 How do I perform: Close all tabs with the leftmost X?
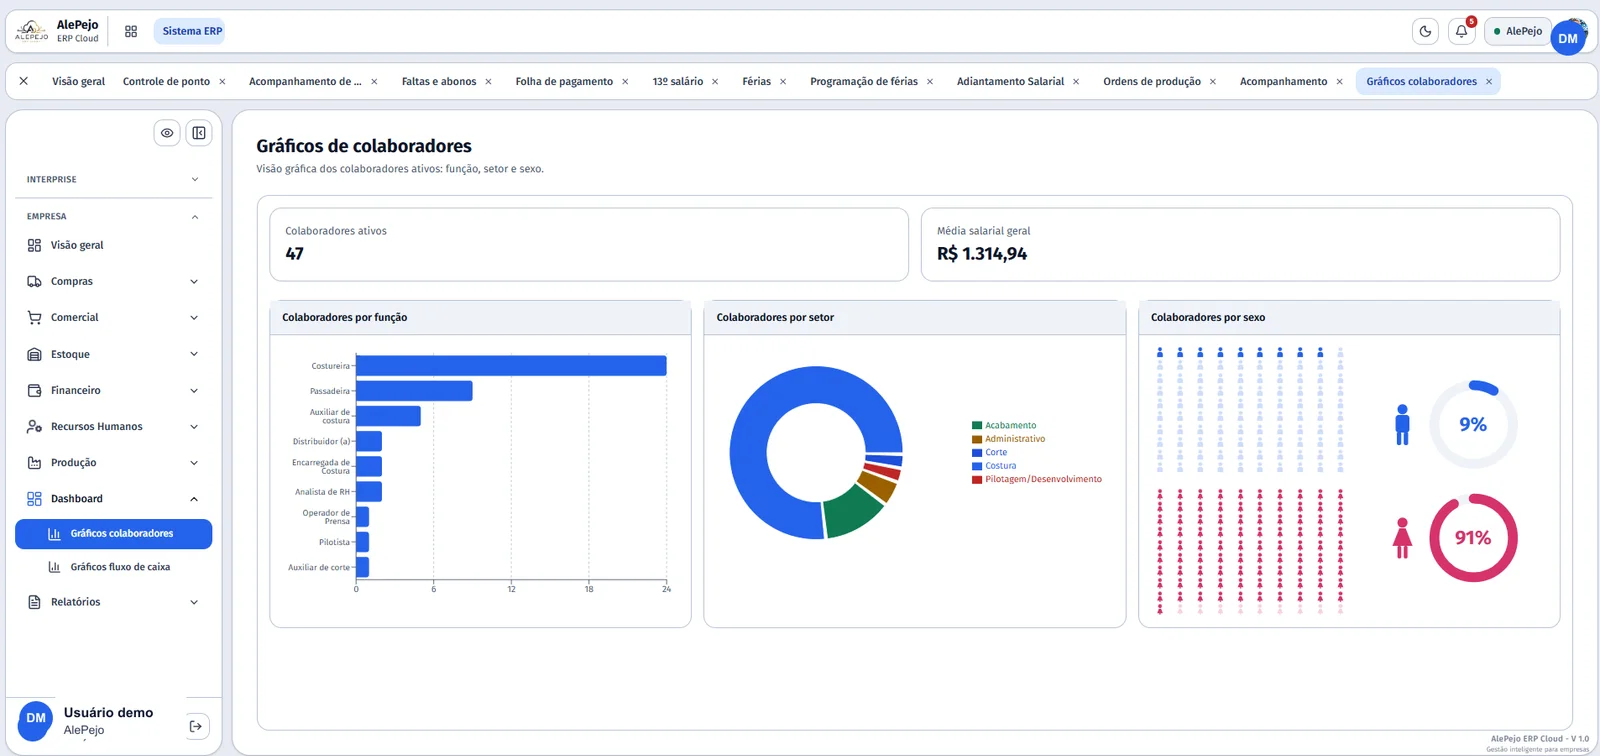coord(24,81)
